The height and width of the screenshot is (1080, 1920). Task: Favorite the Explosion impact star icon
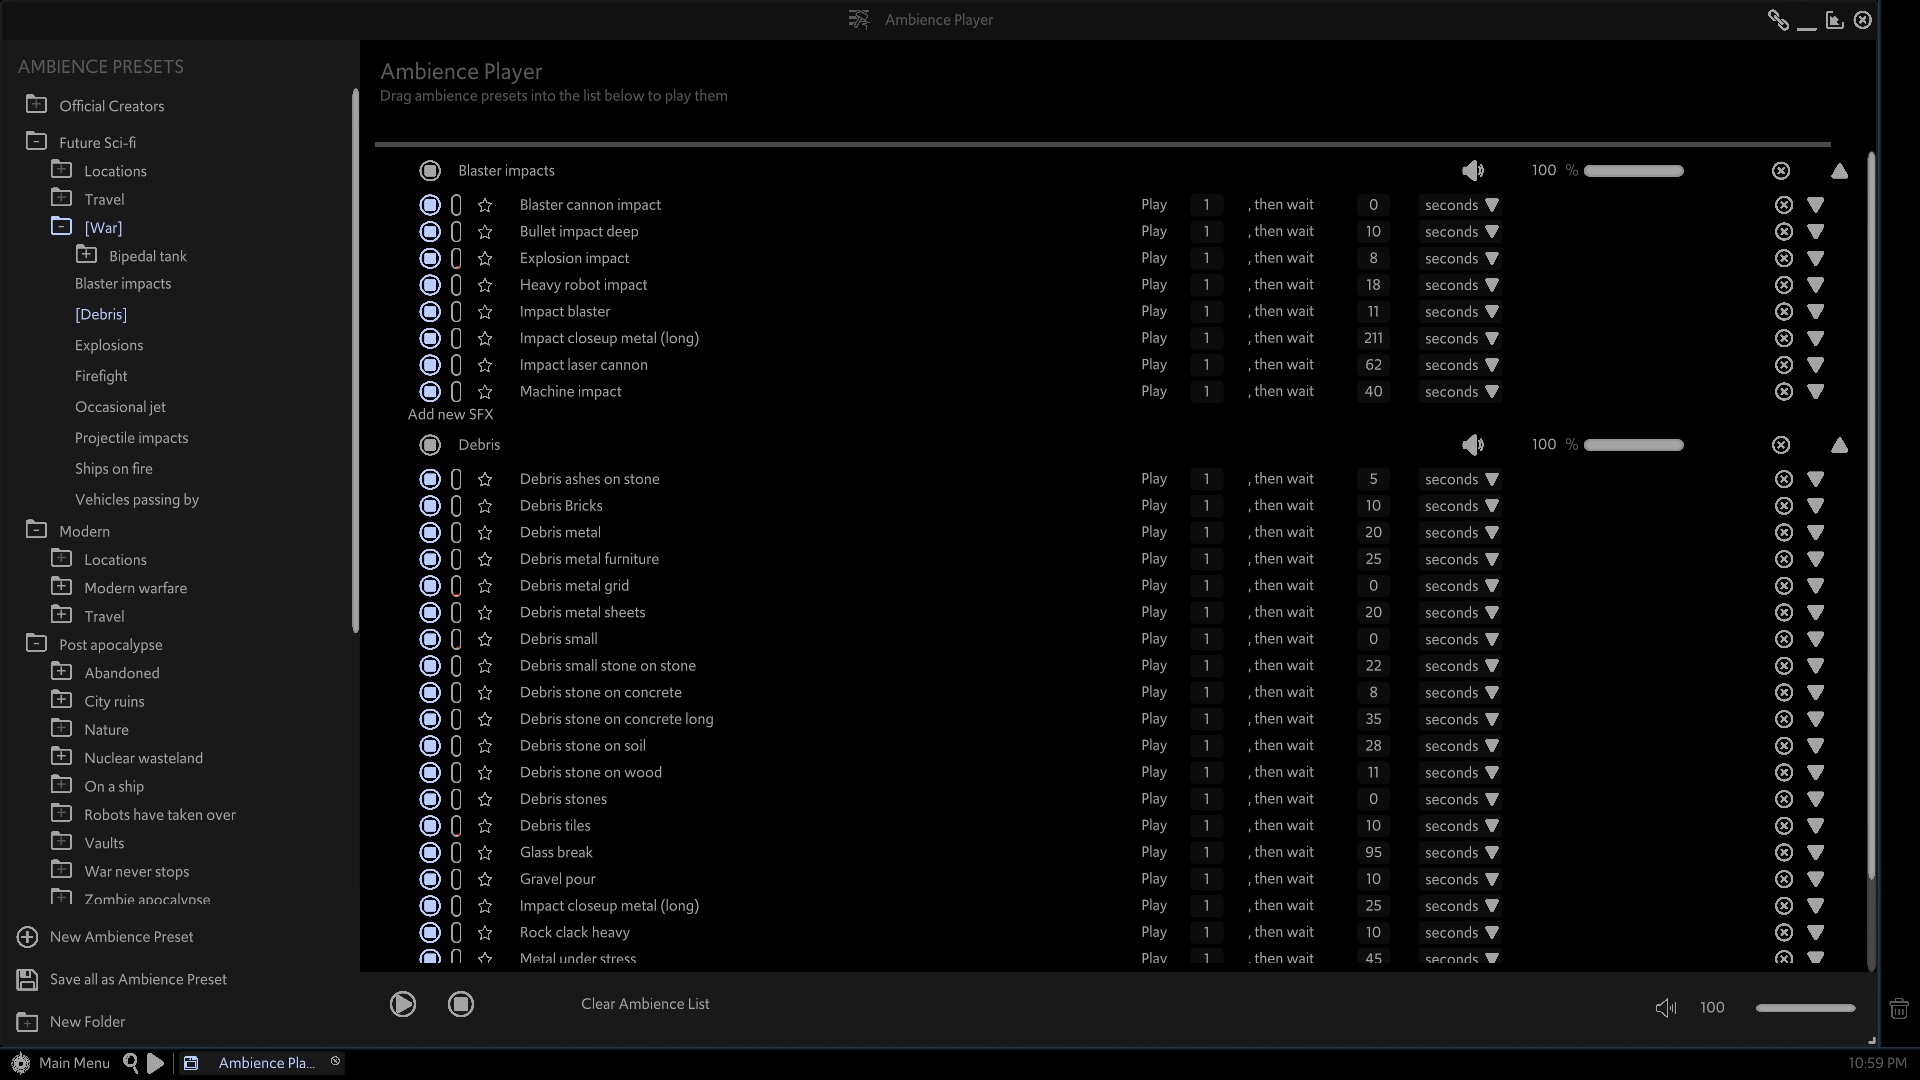tap(485, 258)
